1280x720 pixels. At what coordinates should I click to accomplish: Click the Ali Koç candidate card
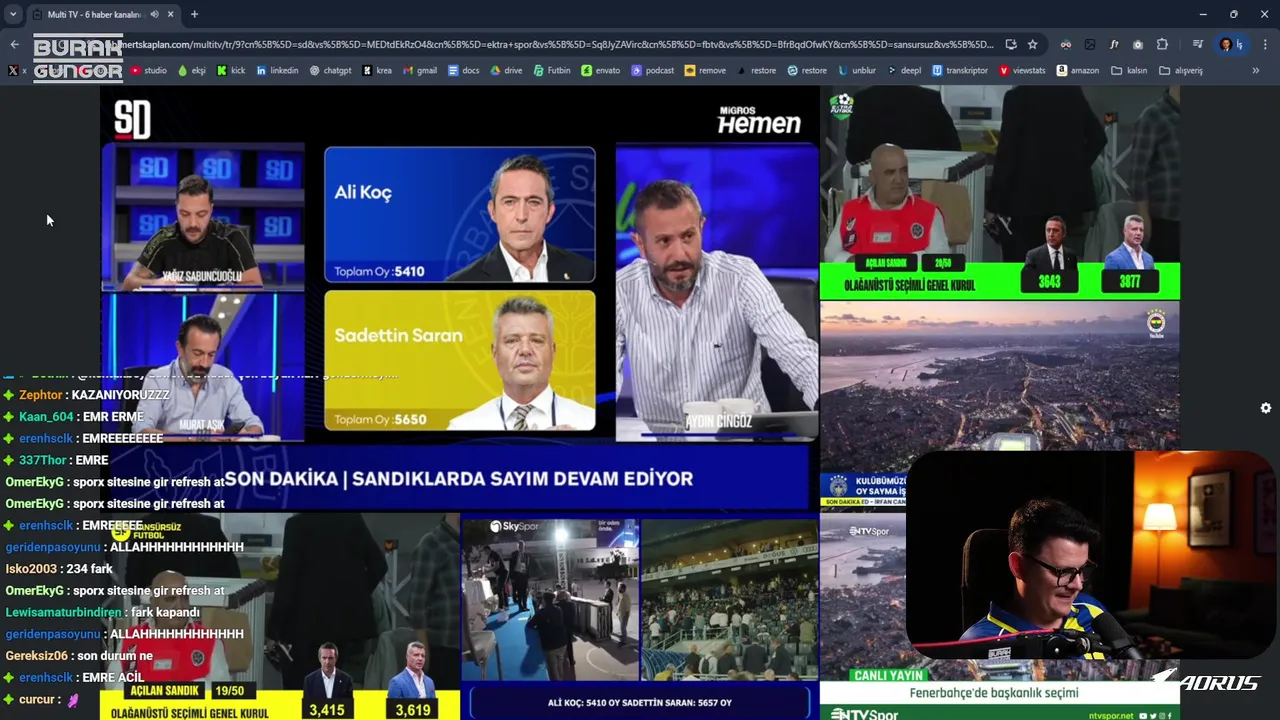pyautogui.click(x=460, y=215)
